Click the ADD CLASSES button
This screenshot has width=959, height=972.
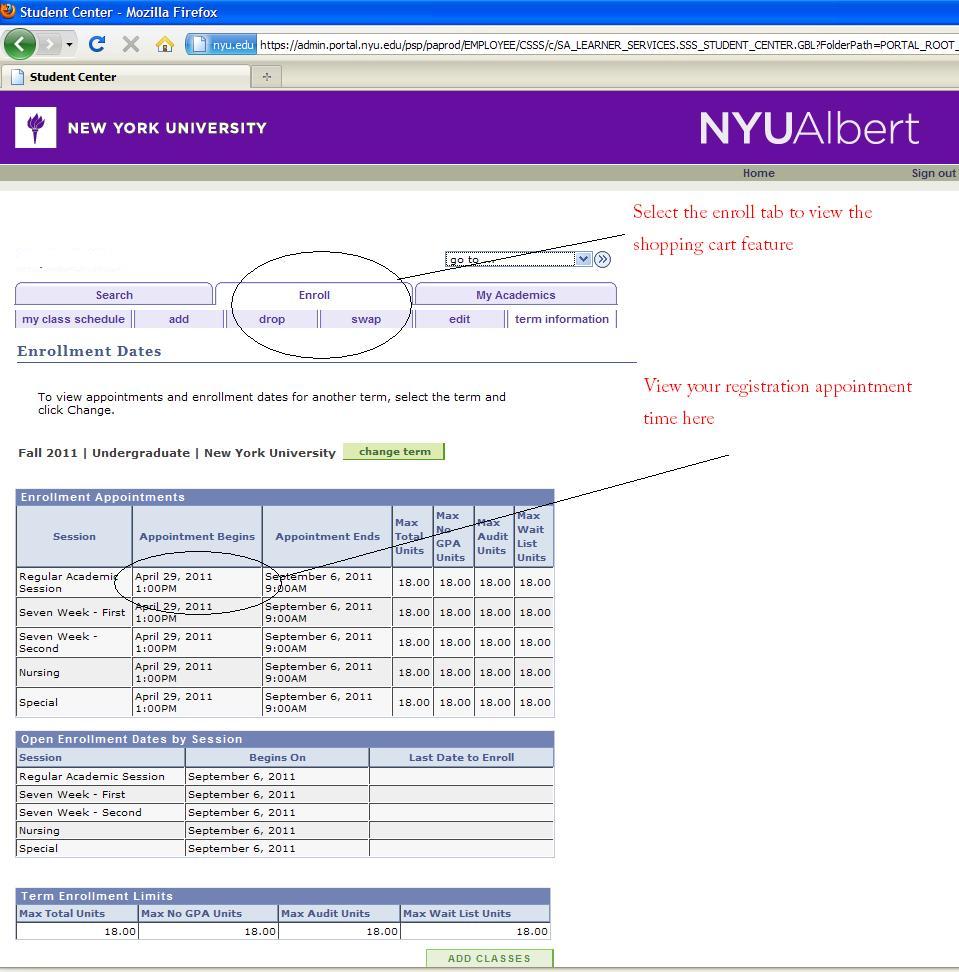coord(489,958)
